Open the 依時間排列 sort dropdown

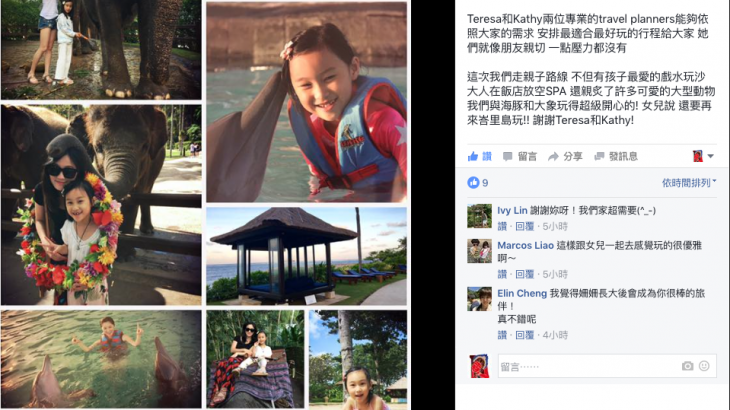click(x=689, y=183)
